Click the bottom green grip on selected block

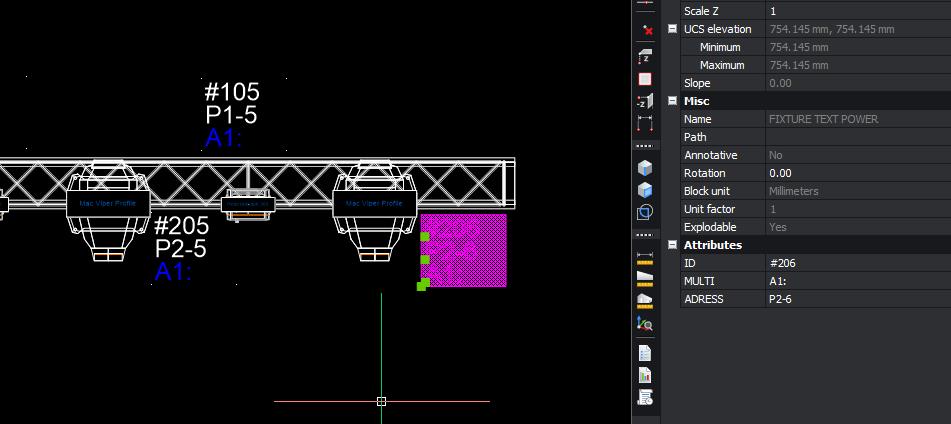pyautogui.click(x=422, y=286)
